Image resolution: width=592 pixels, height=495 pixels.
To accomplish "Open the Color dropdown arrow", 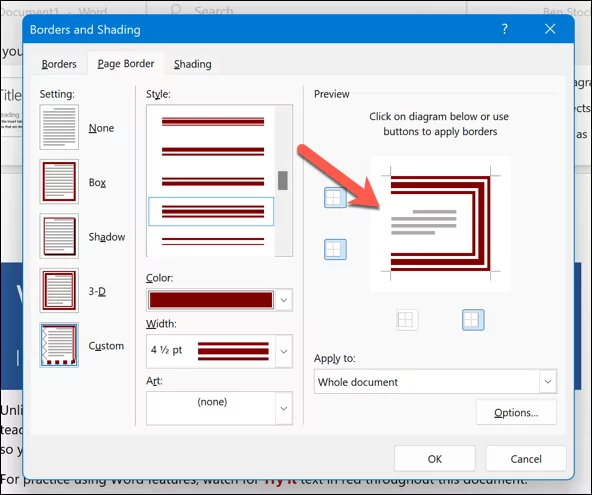I will coord(284,300).
